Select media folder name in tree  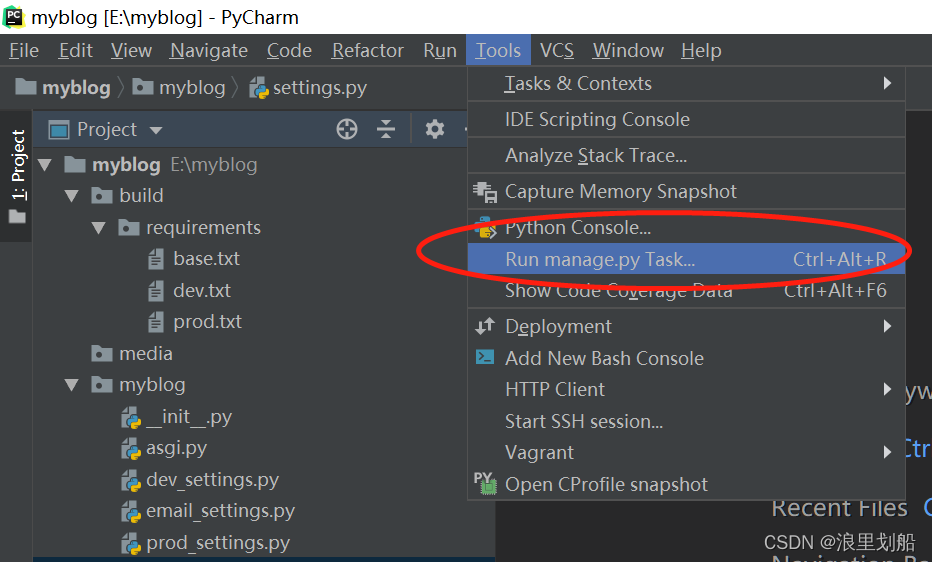tap(146, 353)
